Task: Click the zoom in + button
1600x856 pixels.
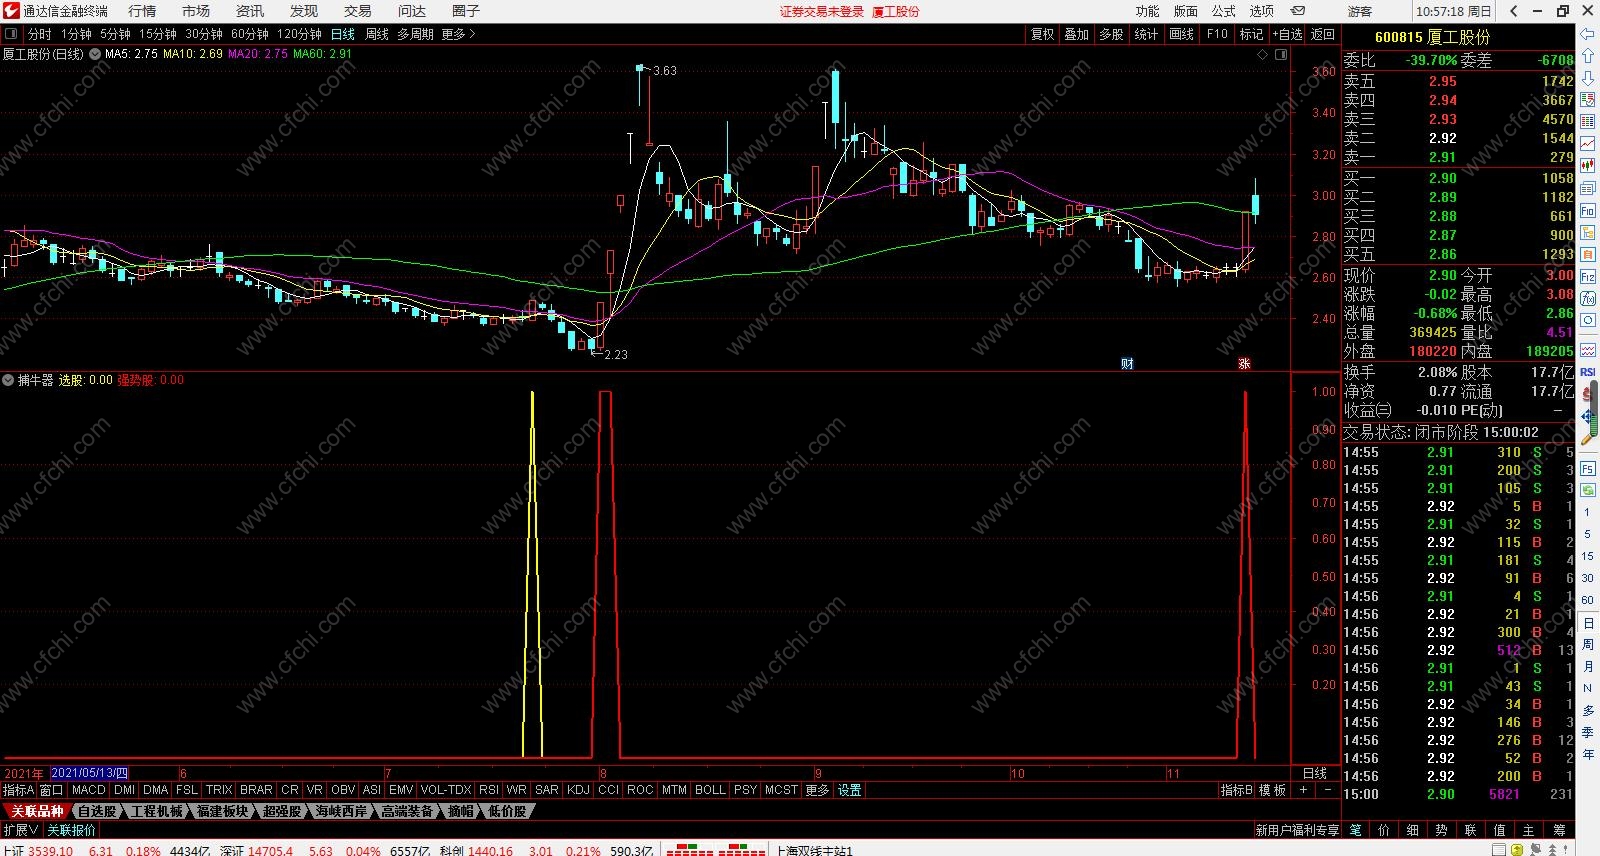Action: point(1303,790)
